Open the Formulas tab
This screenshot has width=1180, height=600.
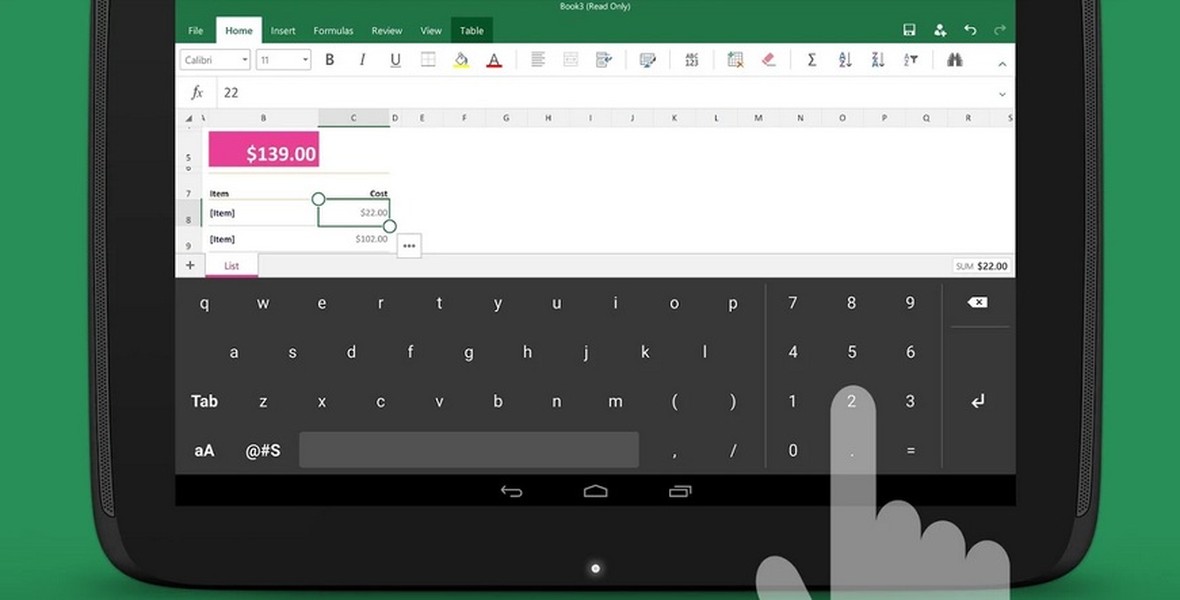pyautogui.click(x=333, y=31)
